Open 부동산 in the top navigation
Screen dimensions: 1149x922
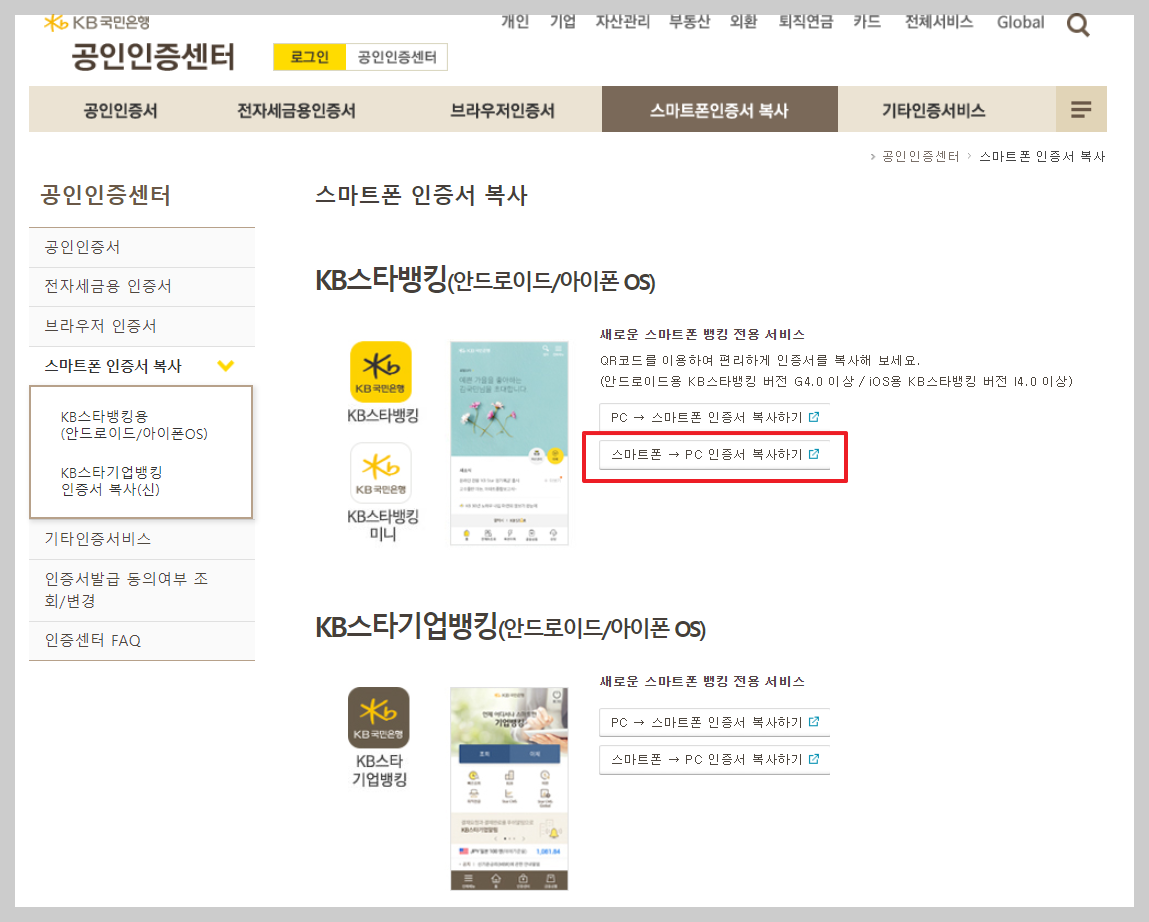690,22
